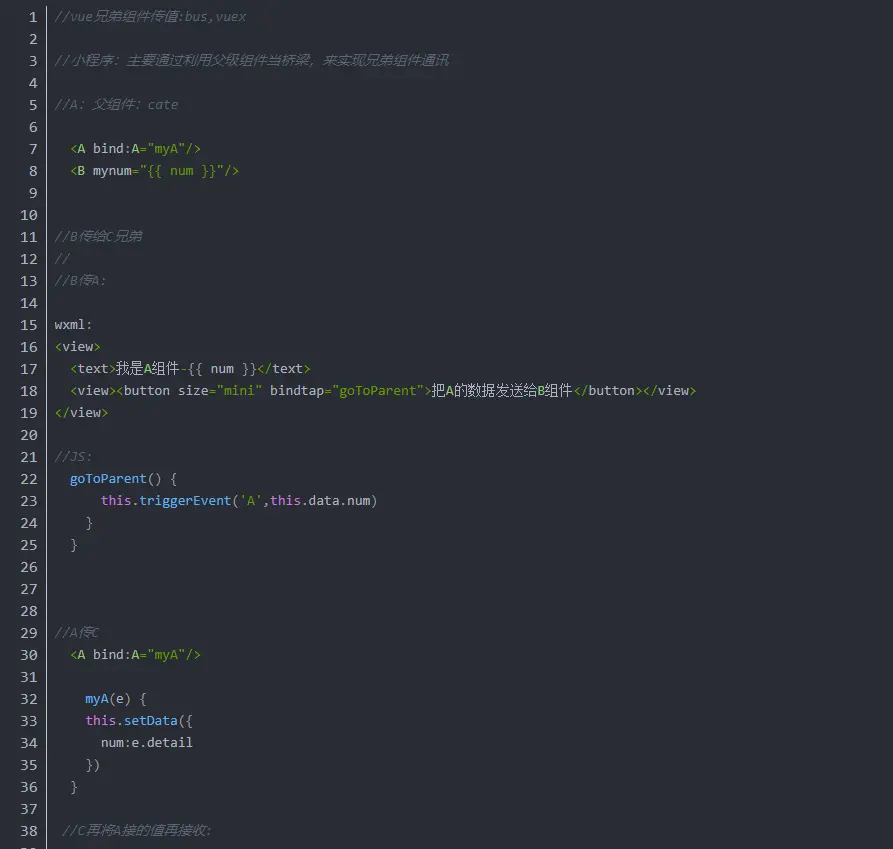The image size is (893, 849).
Task: Click the comment '//C再将A接的值再接收:'
Action: (137, 831)
